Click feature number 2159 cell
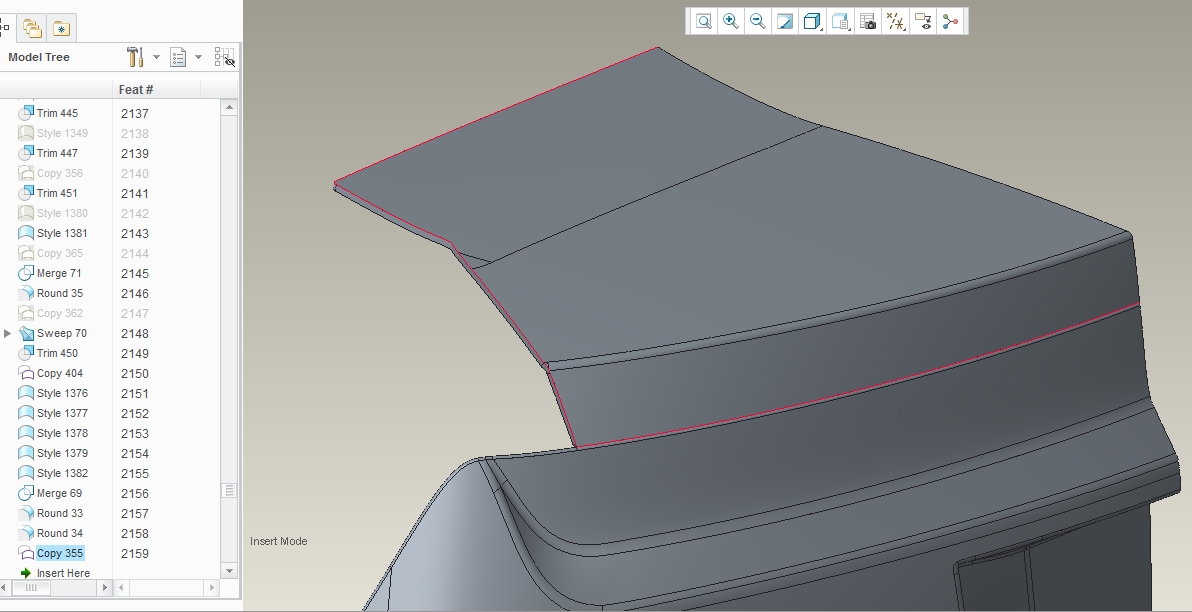Screen dimensions: 1192x612 click(x=135, y=553)
